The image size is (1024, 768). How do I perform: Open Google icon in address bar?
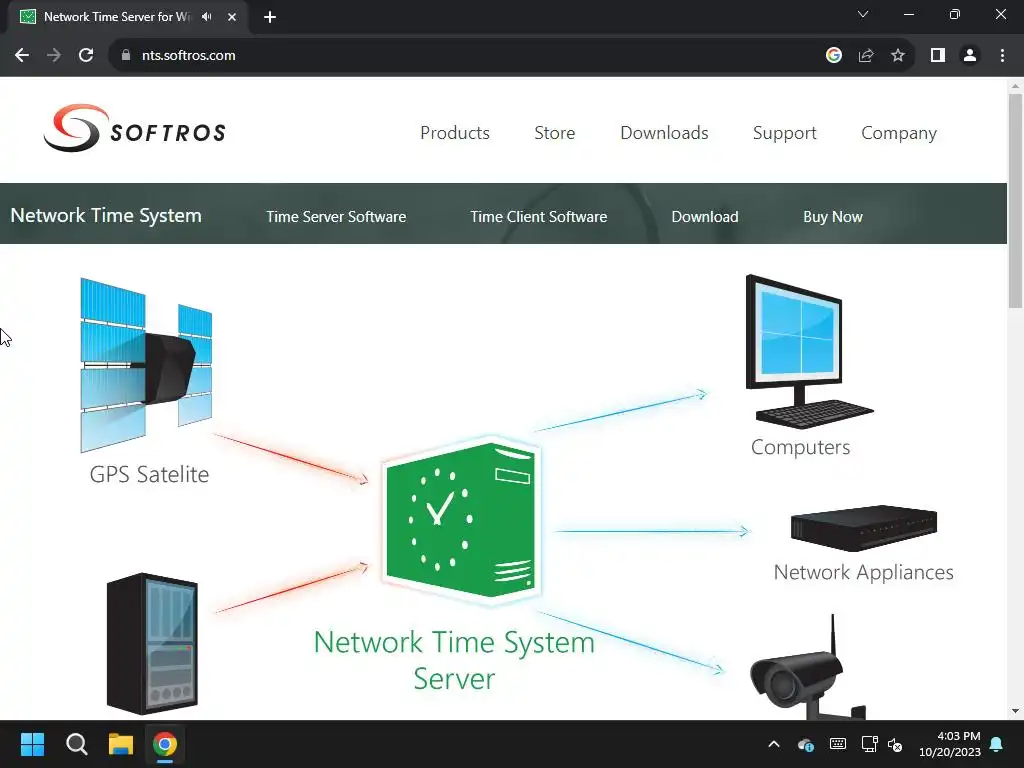833,56
